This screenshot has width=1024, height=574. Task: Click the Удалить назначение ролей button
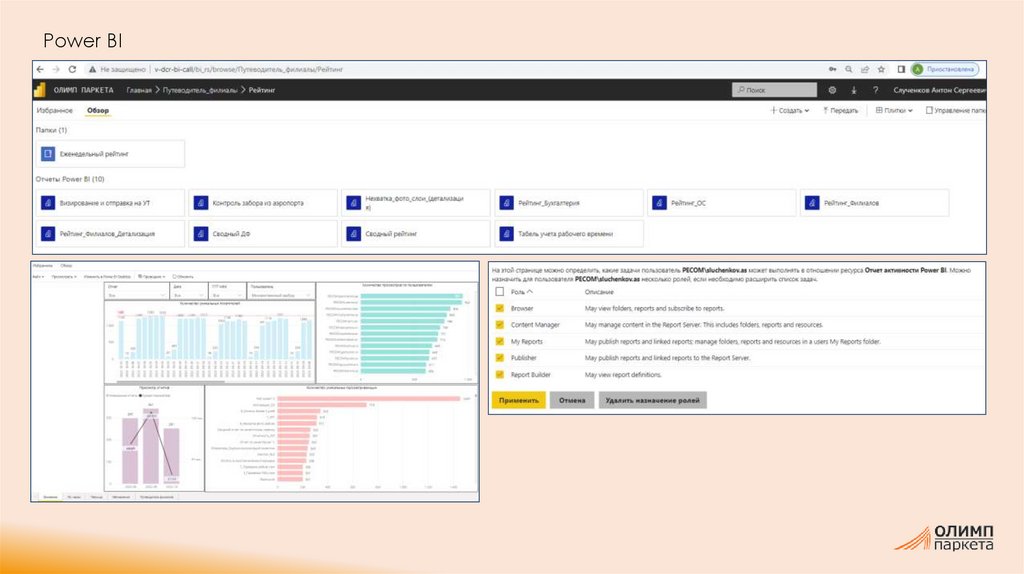click(652, 399)
